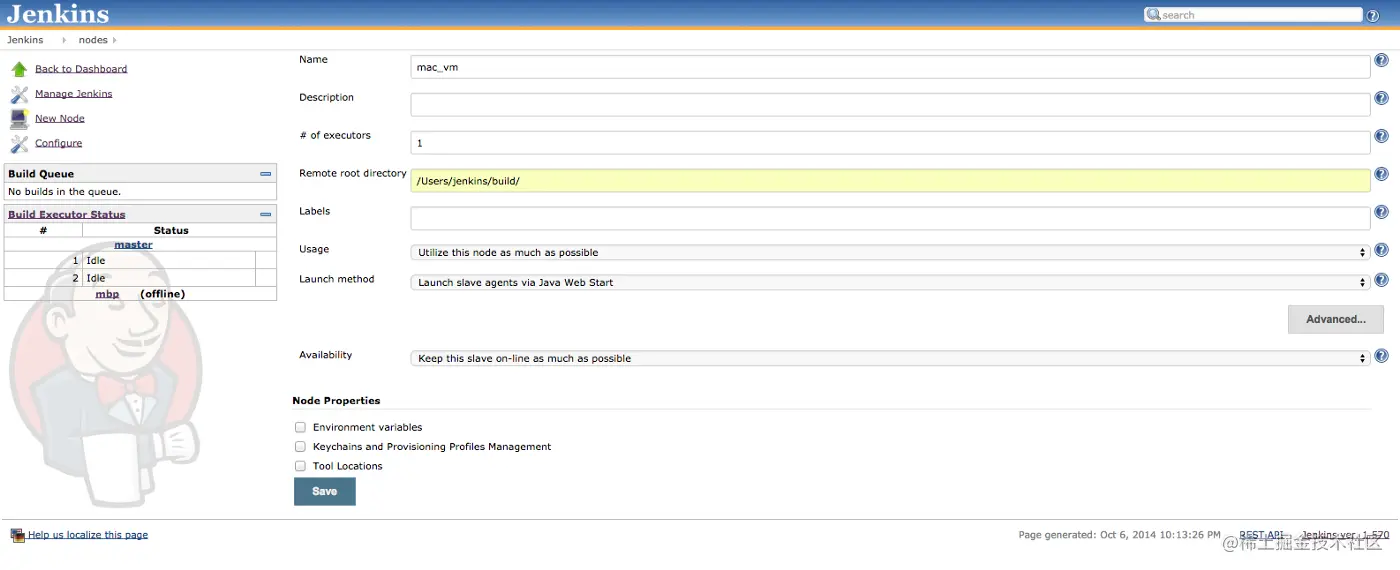Open the Availability dropdown
Viewport: 1400px width, 570px height.
(890, 358)
